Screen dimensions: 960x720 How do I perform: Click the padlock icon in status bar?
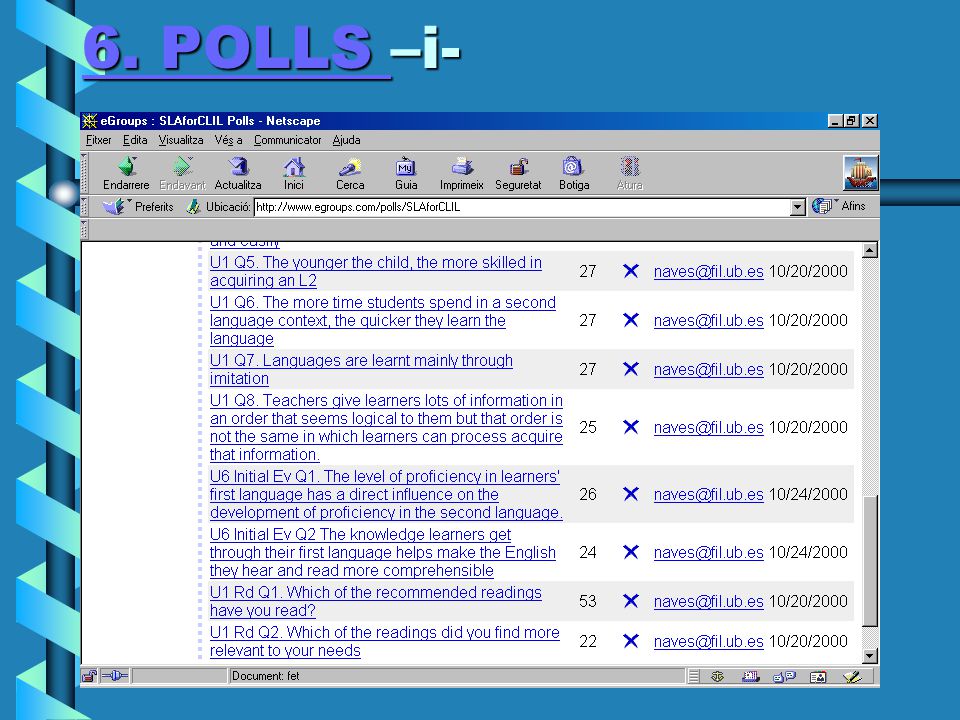89,676
